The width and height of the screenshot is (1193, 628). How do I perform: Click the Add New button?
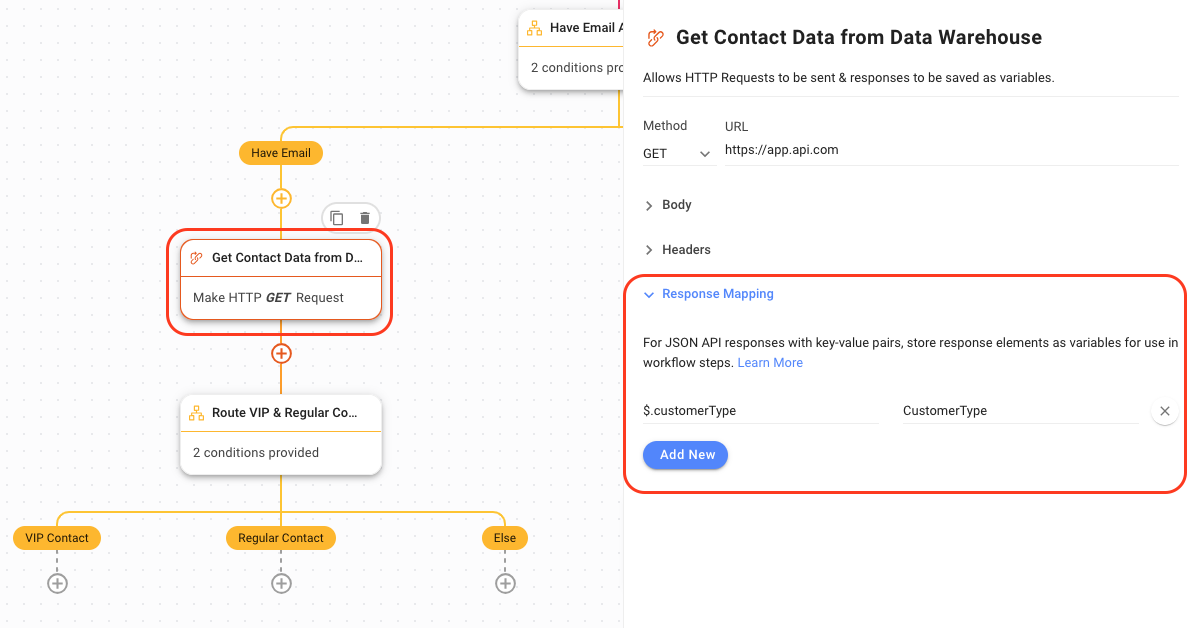686,455
